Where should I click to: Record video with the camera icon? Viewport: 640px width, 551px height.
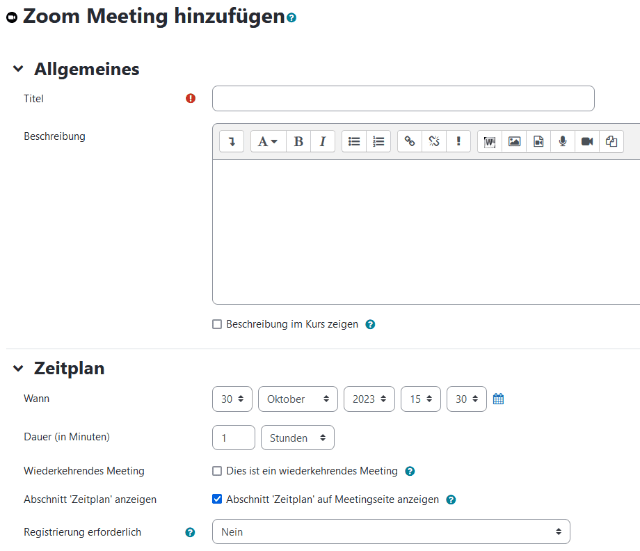tap(587, 142)
